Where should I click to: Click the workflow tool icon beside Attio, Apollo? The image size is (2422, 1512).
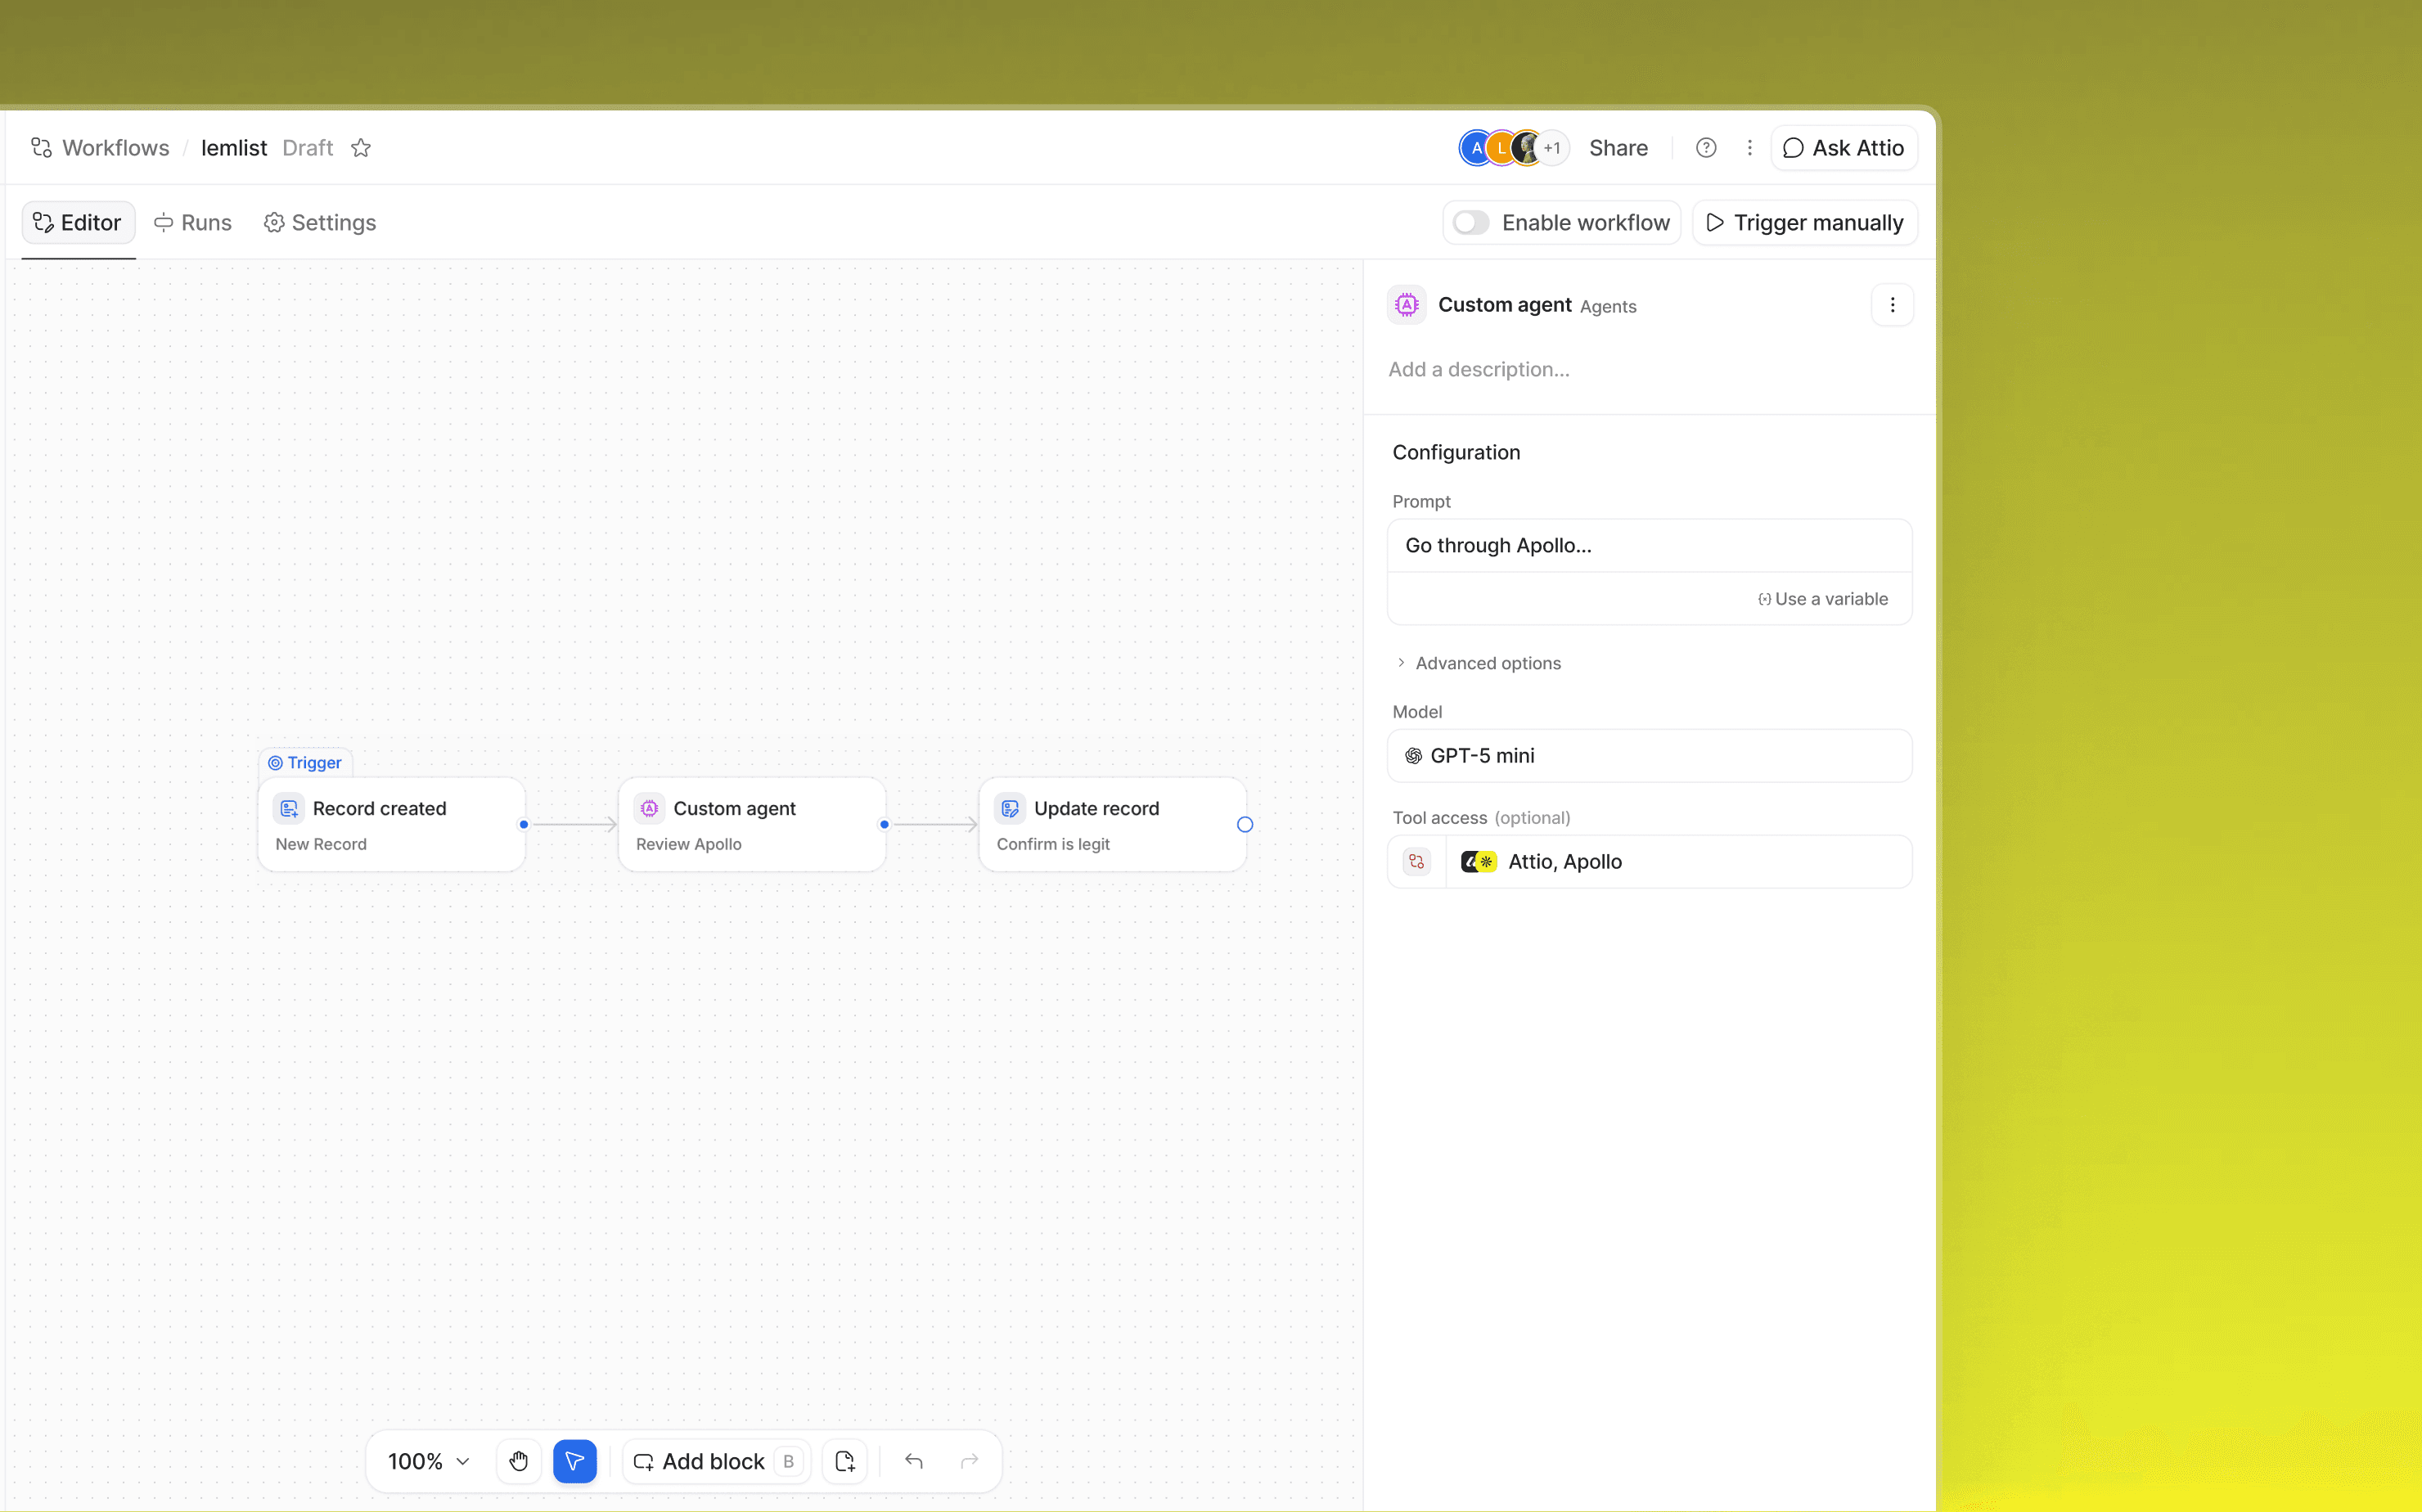click(1417, 861)
